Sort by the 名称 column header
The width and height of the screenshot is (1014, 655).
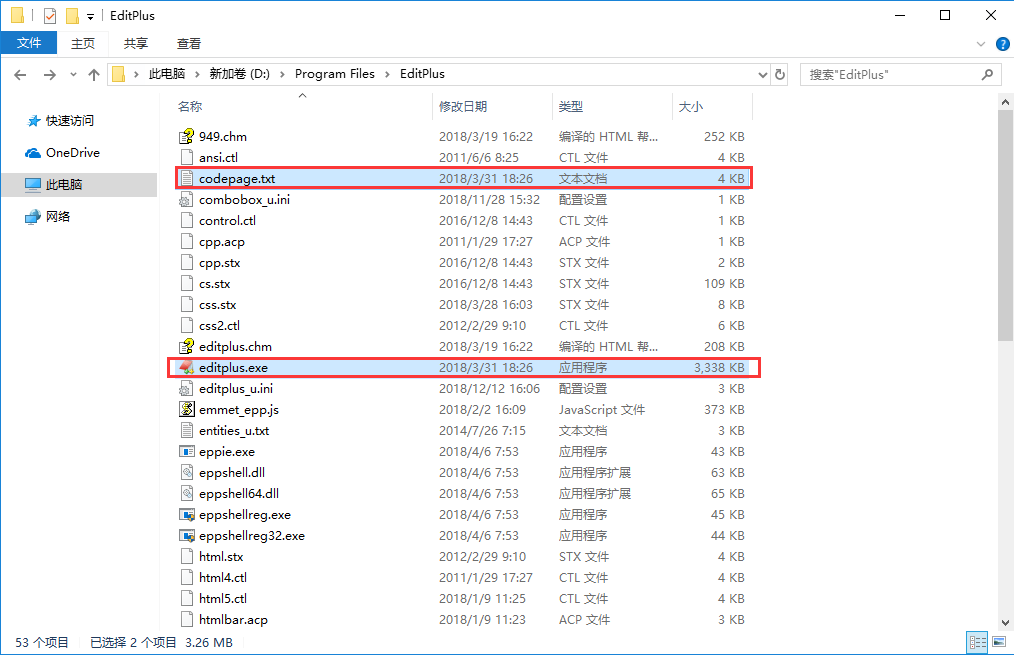(303, 106)
